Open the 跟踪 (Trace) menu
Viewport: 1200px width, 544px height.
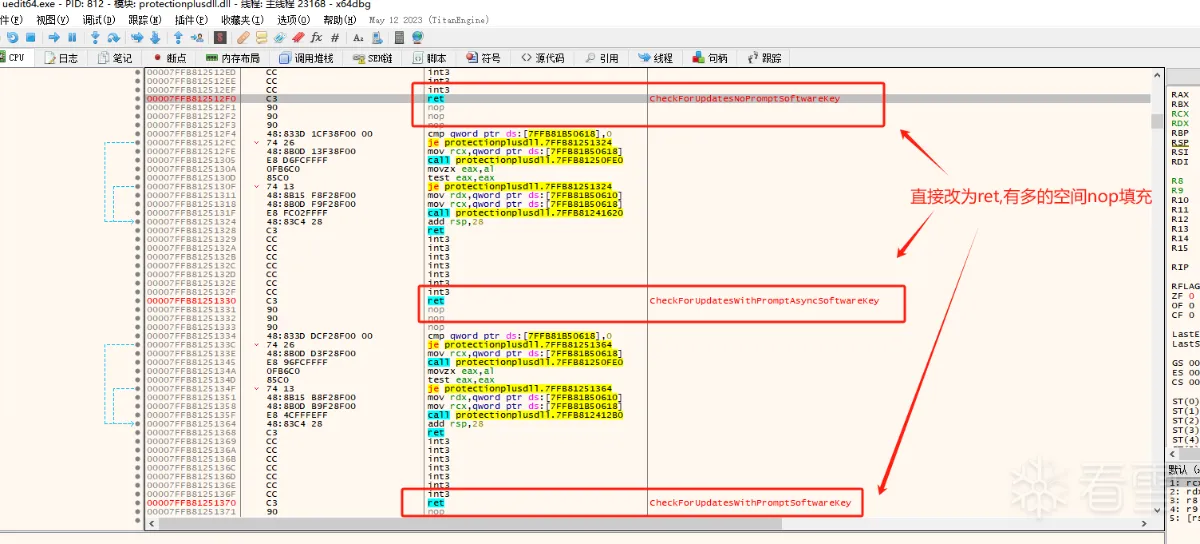[145, 20]
